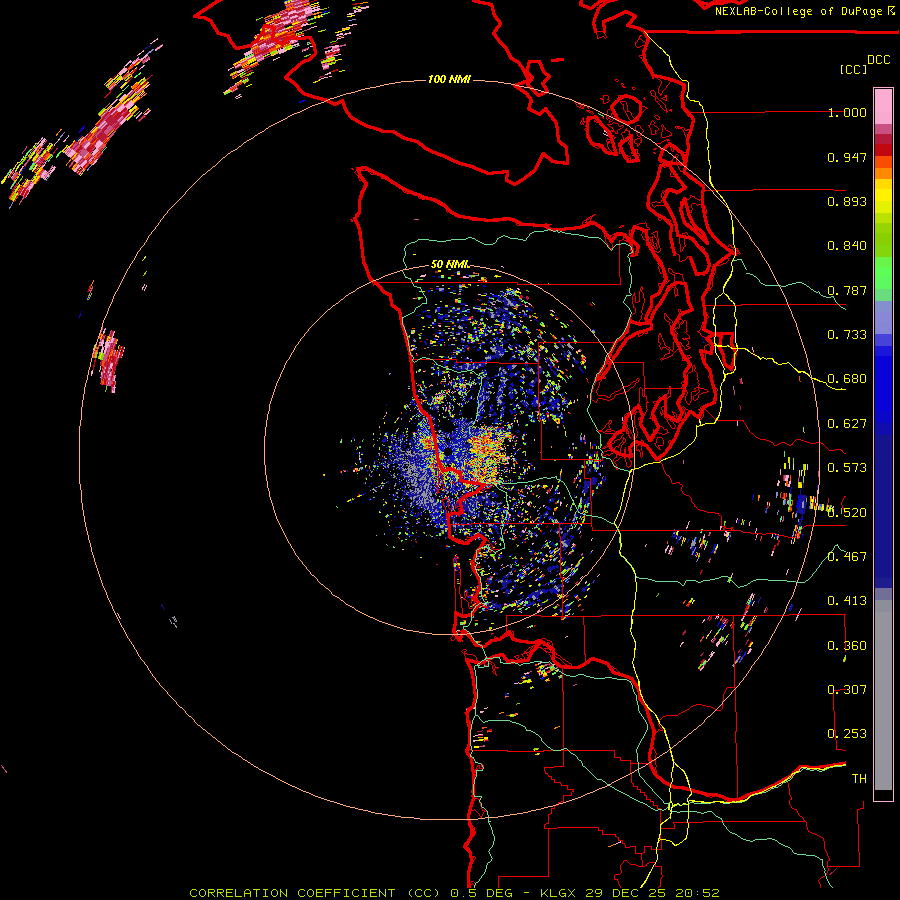Click the 50 NMI range ring label
Viewport: 900px width, 900px height.
pyautogui.click(x=449, y=264)
